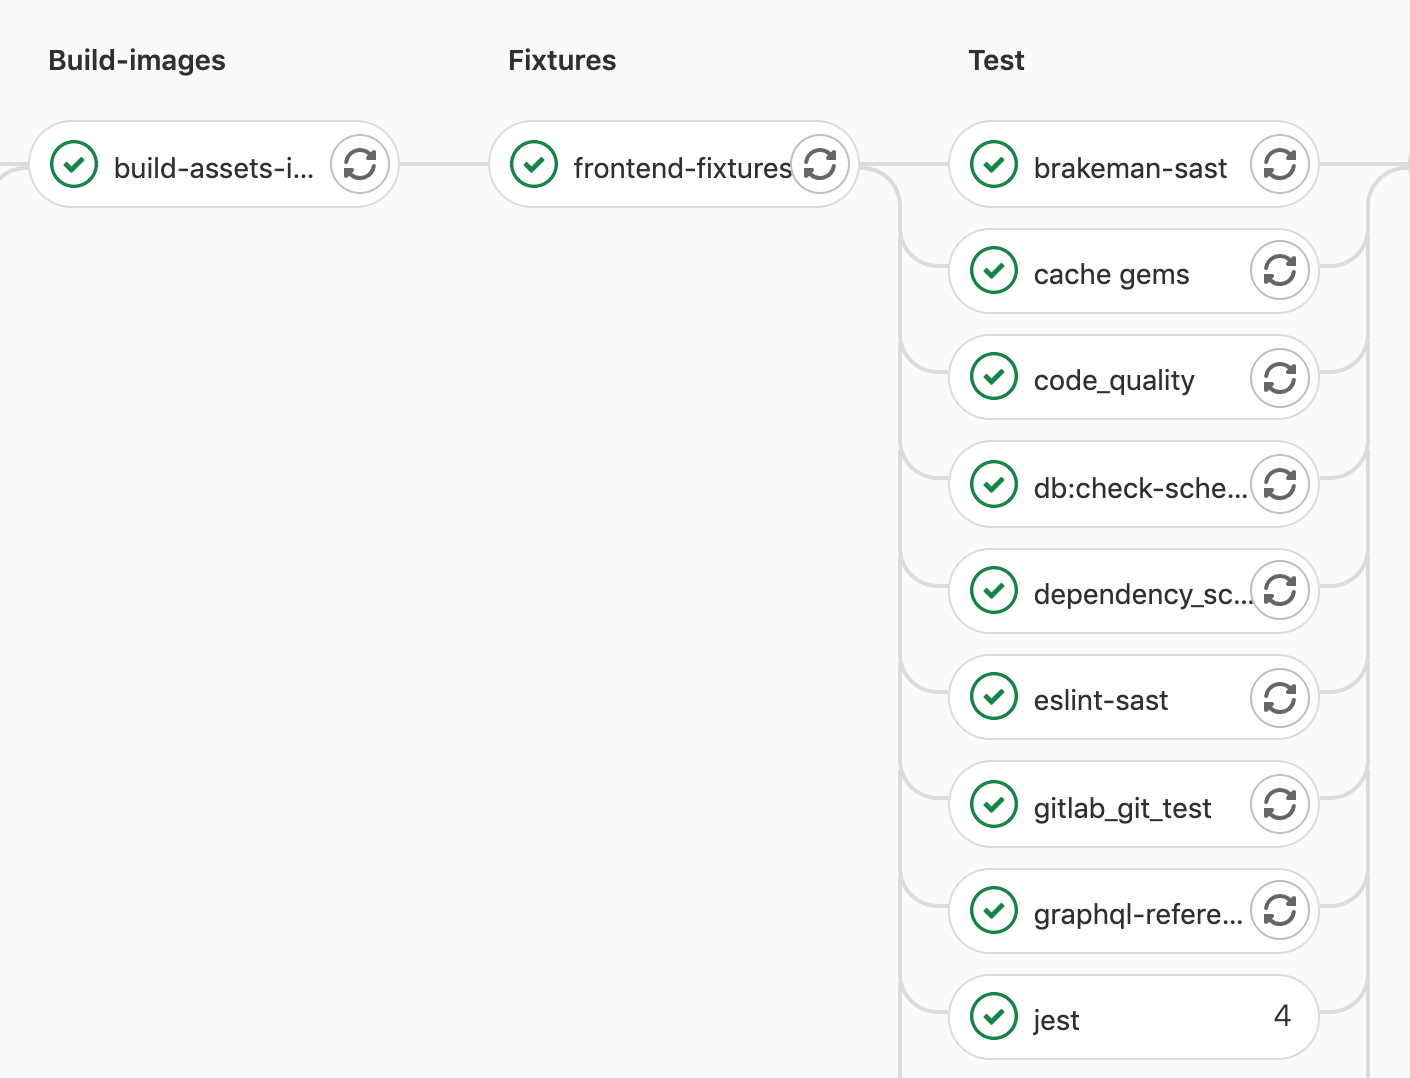Open the gitlab_git_test job
Viewport: 1410px width, 1078px height.
point(1120,806)
